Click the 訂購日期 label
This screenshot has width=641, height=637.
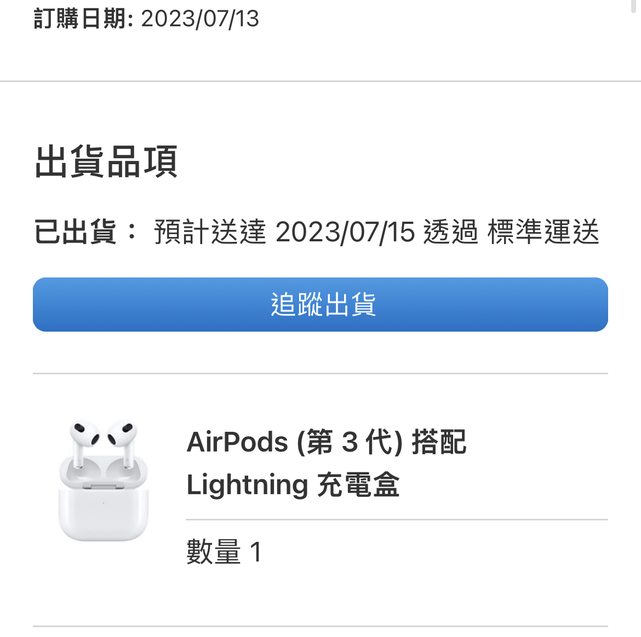pyautogui.click(x=82, y=18)
